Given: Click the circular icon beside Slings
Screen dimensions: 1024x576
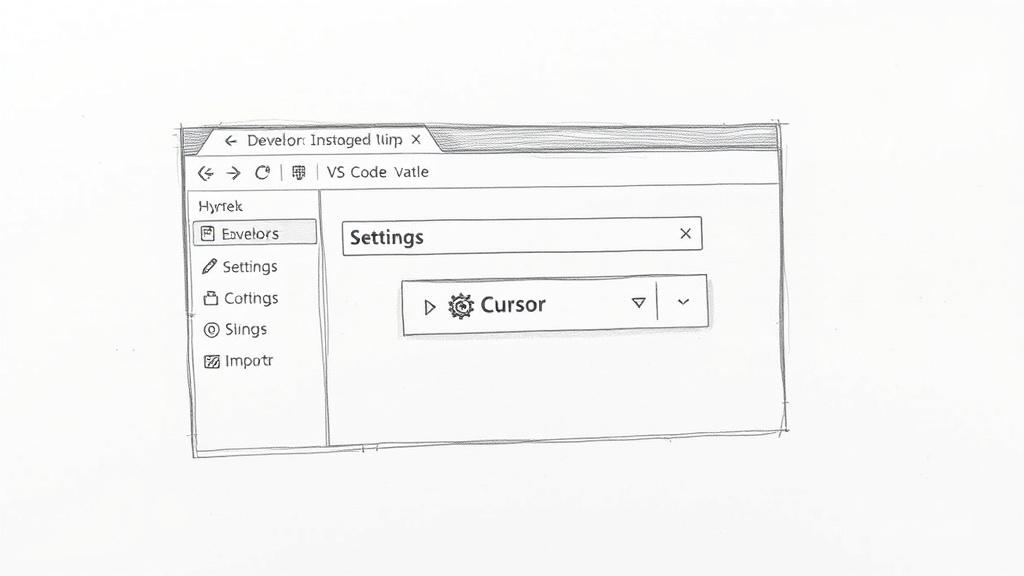Looking at the screenshot, I should (x=212, y=330).
